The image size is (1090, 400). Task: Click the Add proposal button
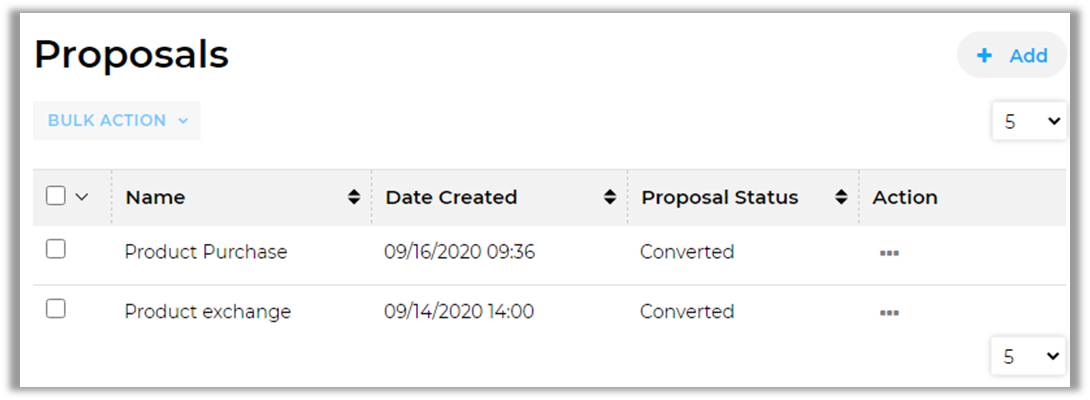1012,56
